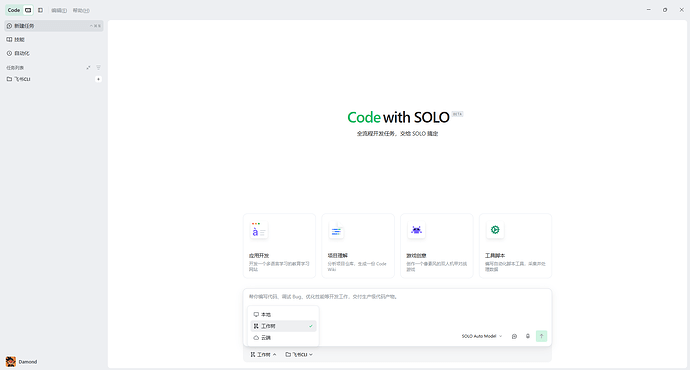Choose the 应用开发 suggestion card
The width and height of the screenshot is (690, 370).
click(279, 246)
